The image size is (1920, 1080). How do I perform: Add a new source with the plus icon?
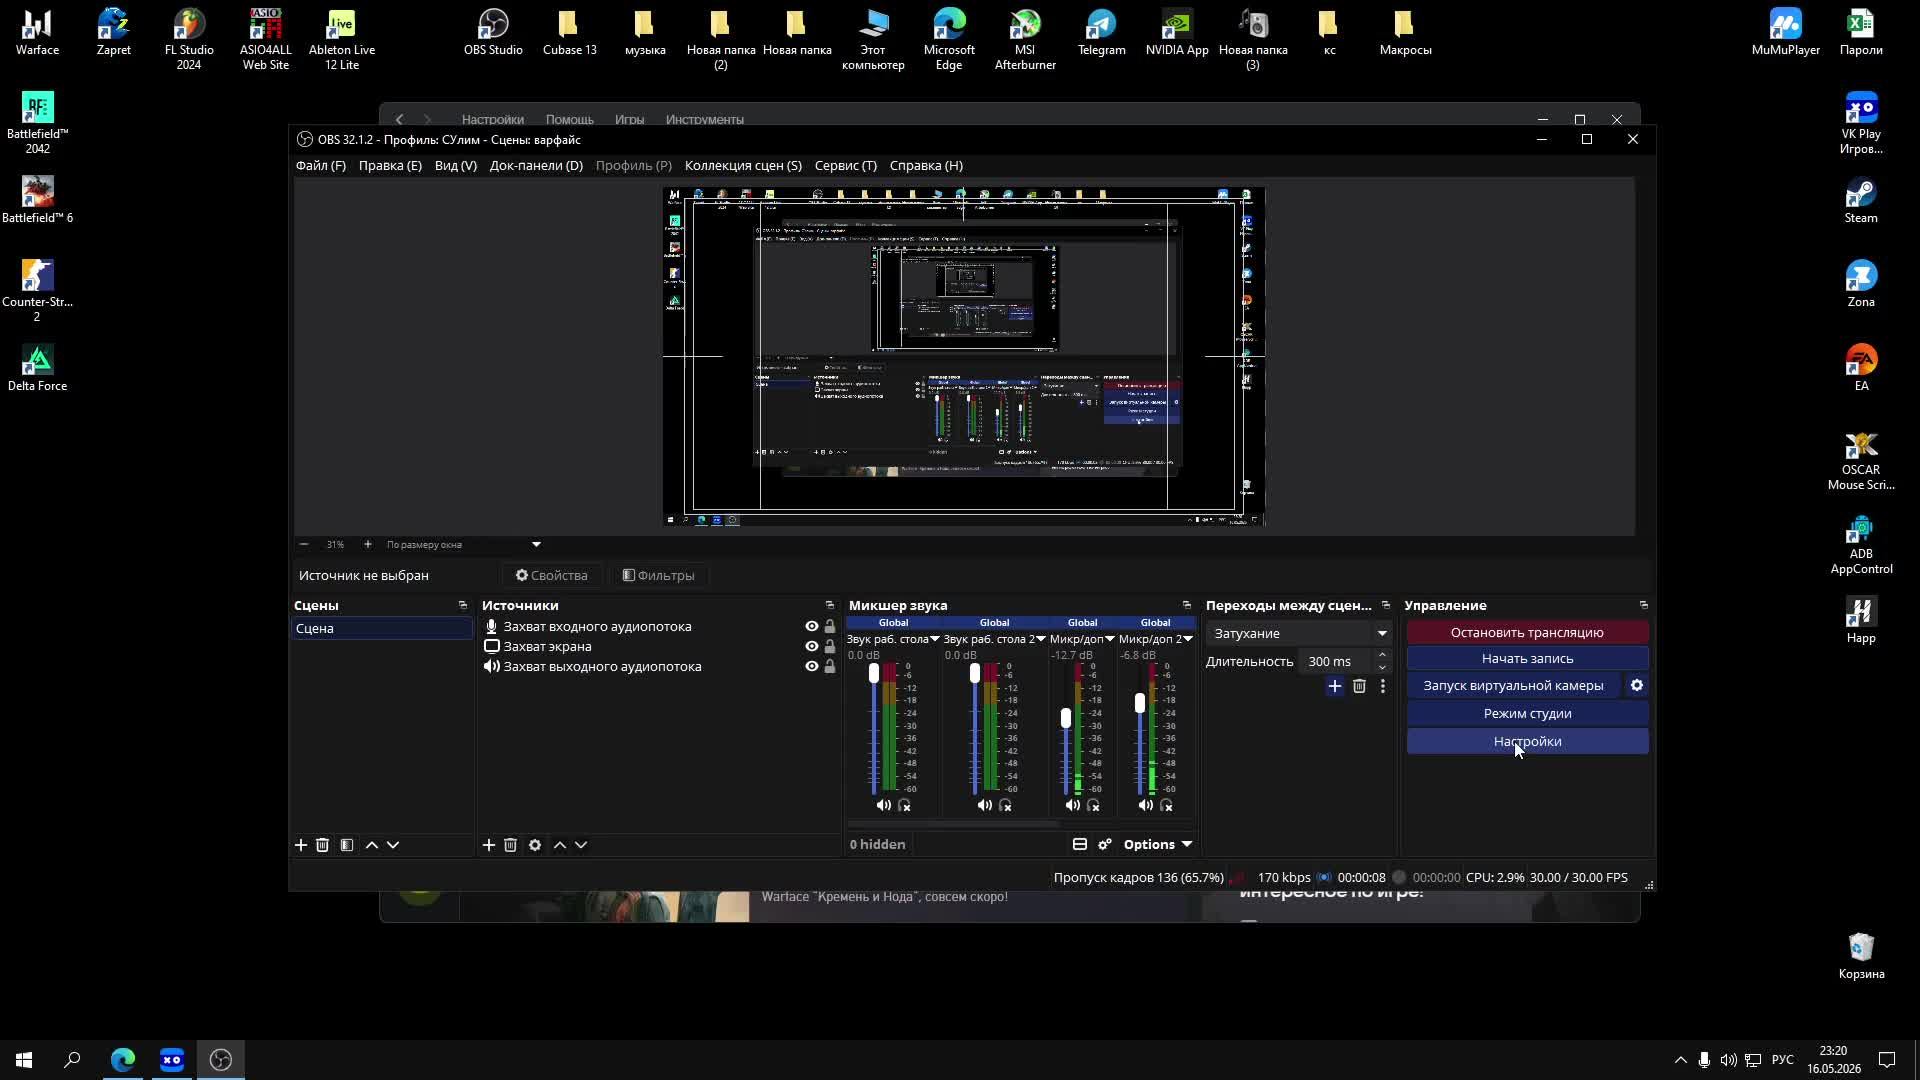pyautogui.click(x=489, y=845)
